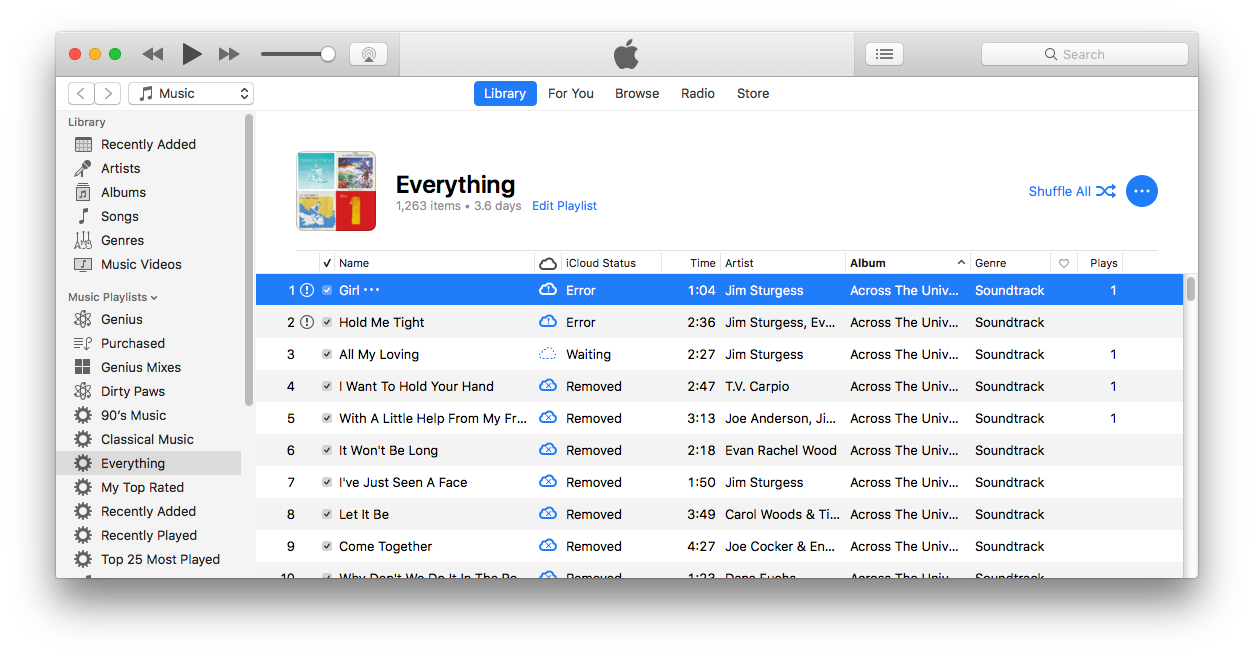
Task: Open Albums in the sidebar
Action: pyautogui.click(x=123, y=192)
